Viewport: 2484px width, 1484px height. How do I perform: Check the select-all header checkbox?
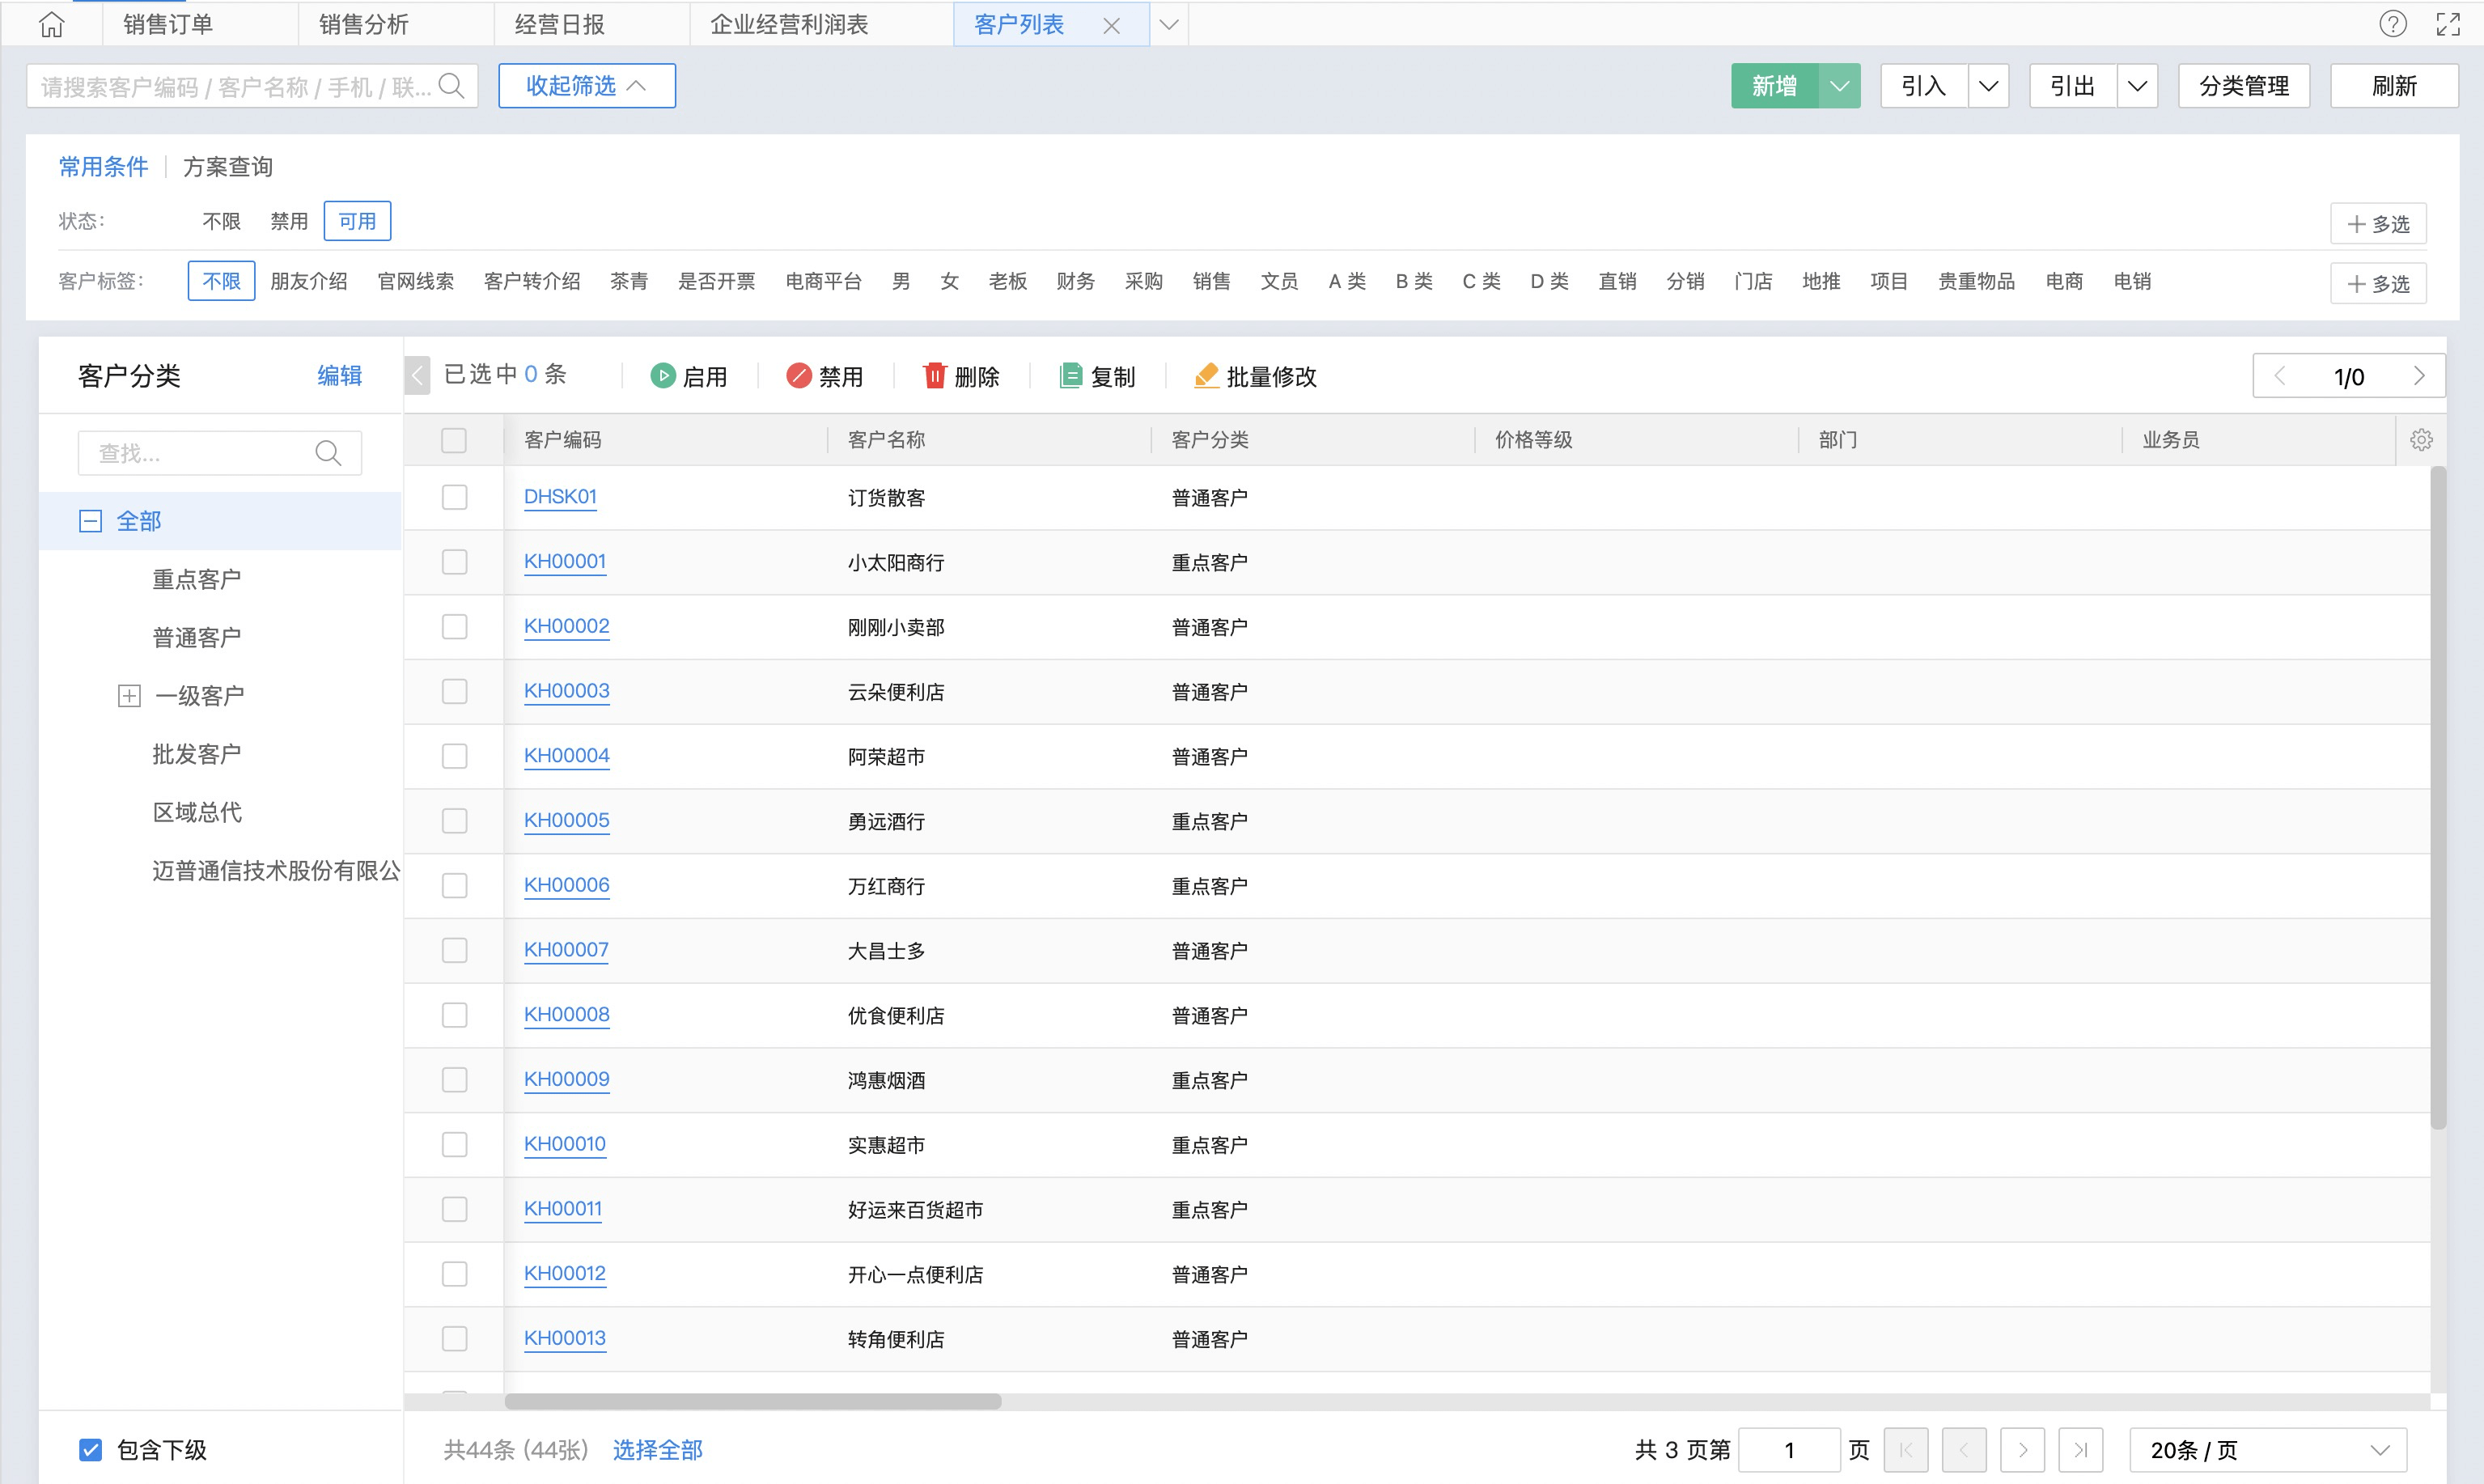(x=454, y=440)
